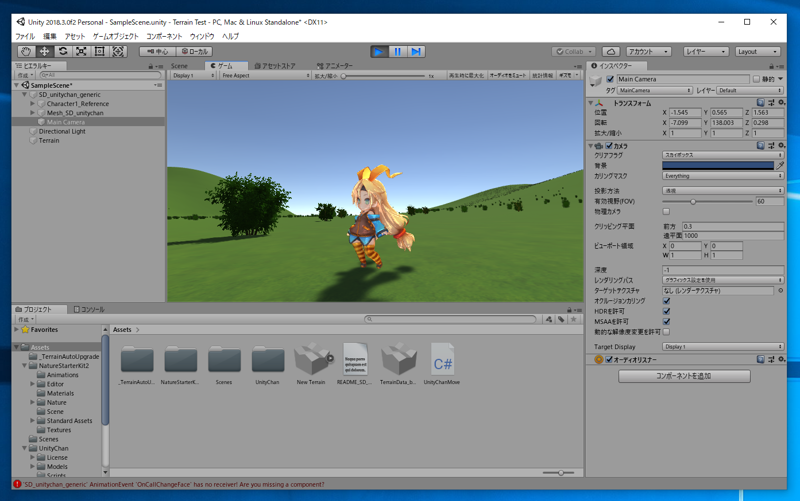Open Transform component help icon

click(760, 103)
